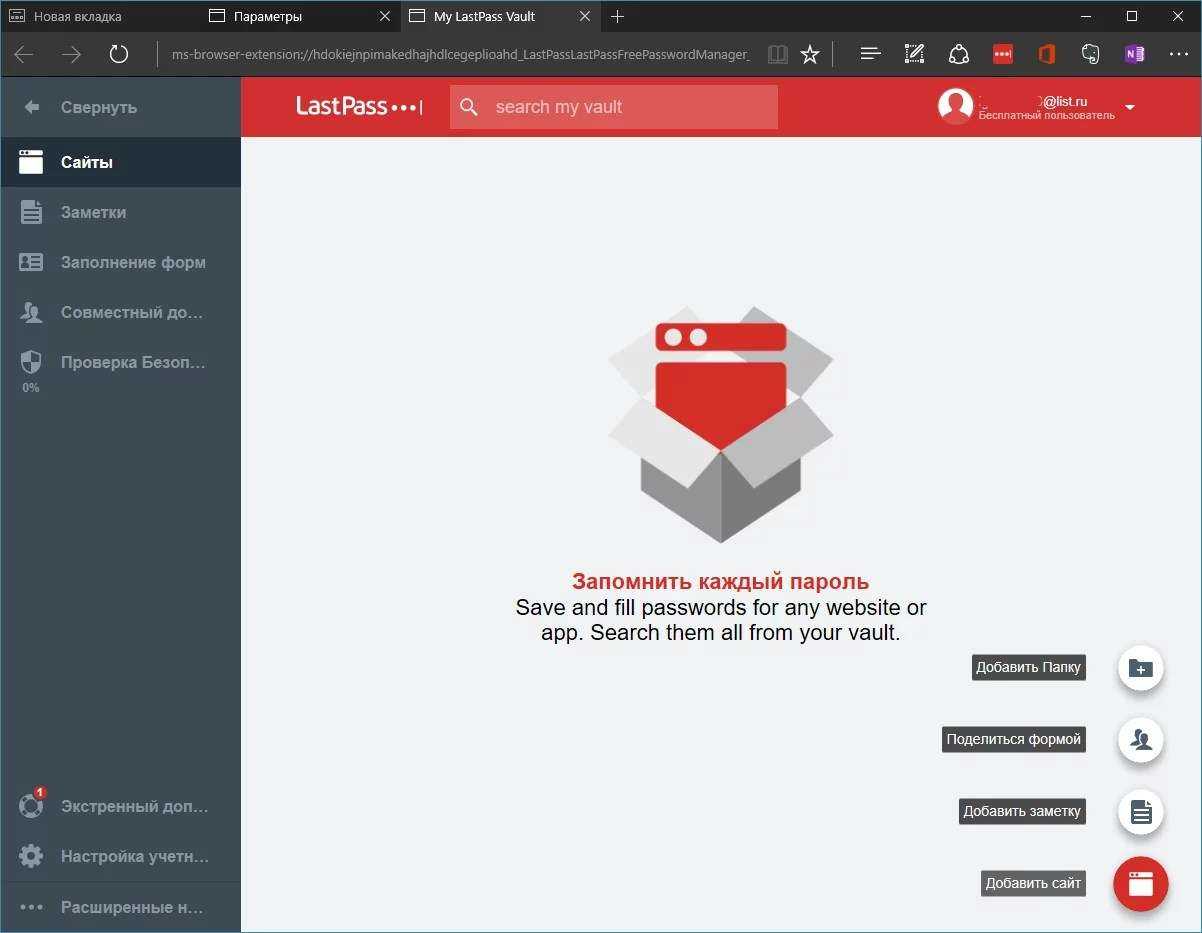Click the Add Note round icon
Image resolution: width=1202 pixels, height=933 pixels.
coord(1140,812)
